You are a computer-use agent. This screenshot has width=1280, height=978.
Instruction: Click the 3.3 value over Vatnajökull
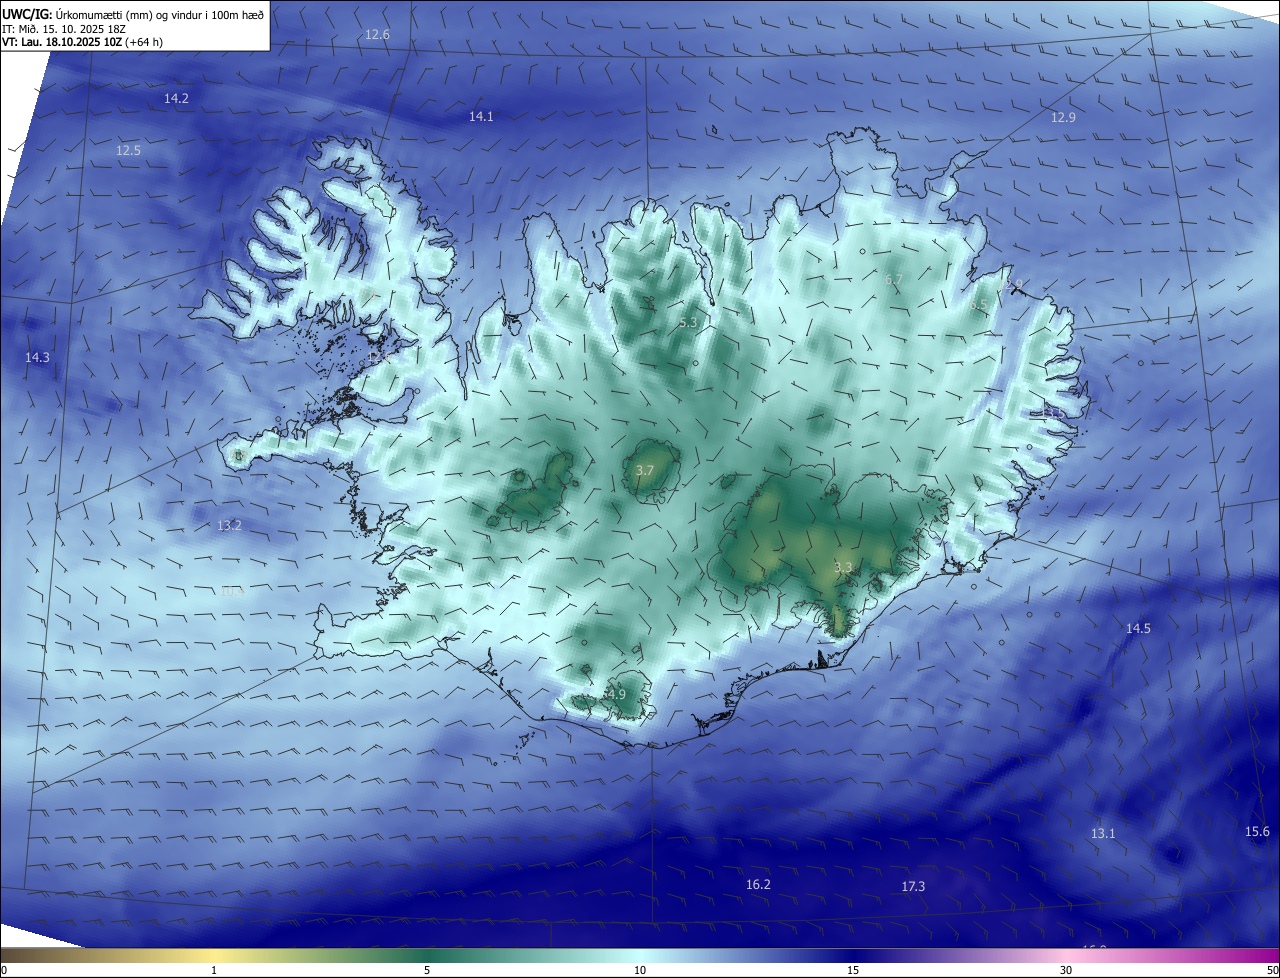point(843,567)
